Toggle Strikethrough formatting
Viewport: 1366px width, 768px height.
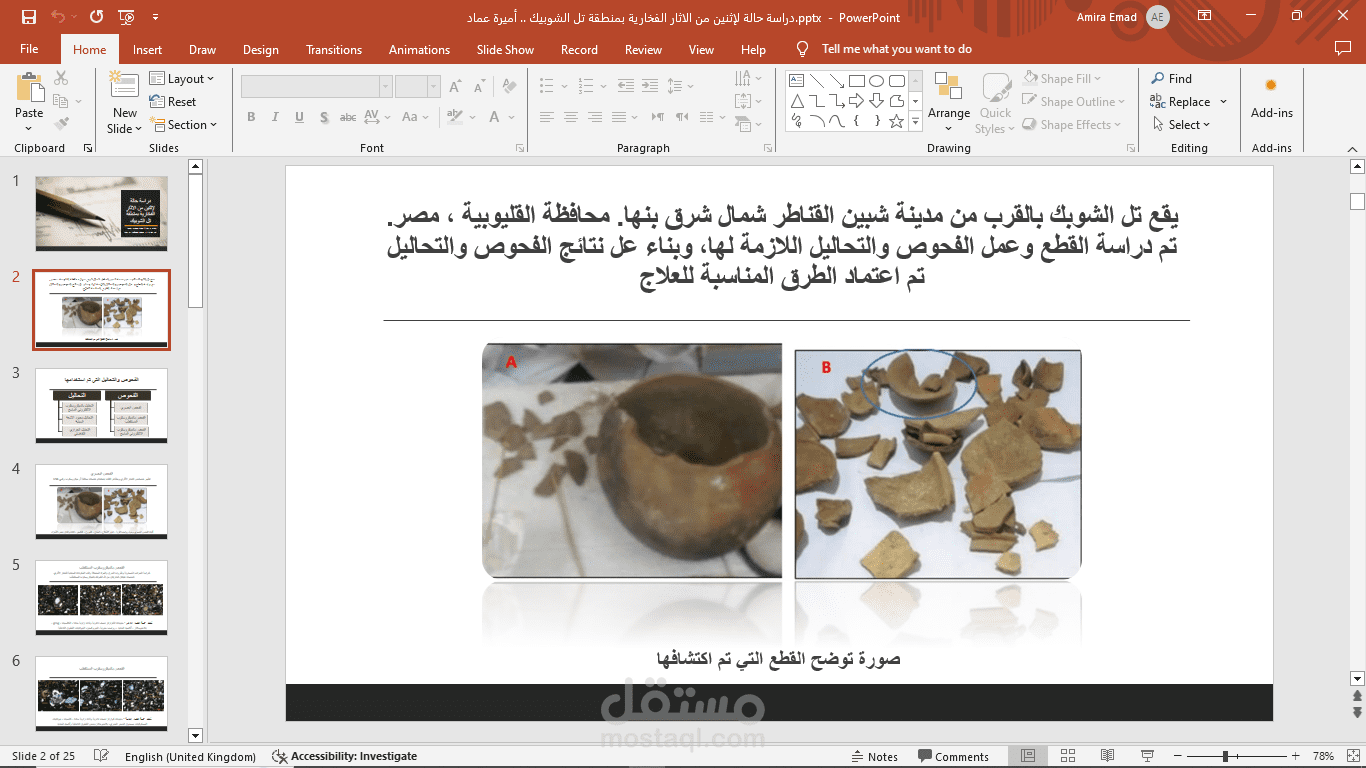[348, 117]
